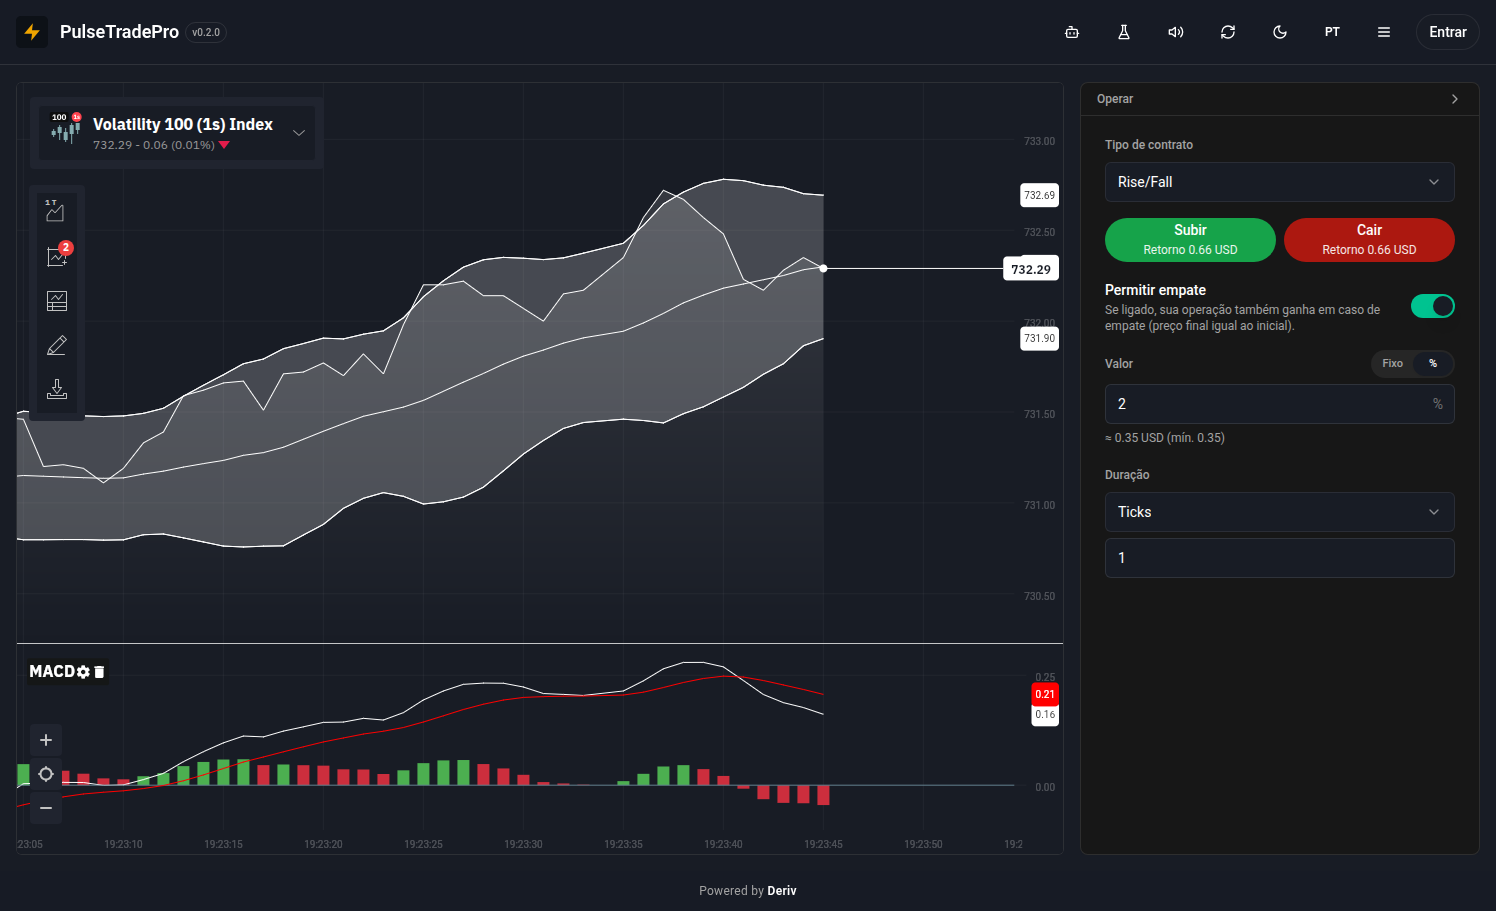Image resolution: width=1496 pixels, height=911 pixels.
Task: Click the Entrar login button
Action: coord(1447,32)
